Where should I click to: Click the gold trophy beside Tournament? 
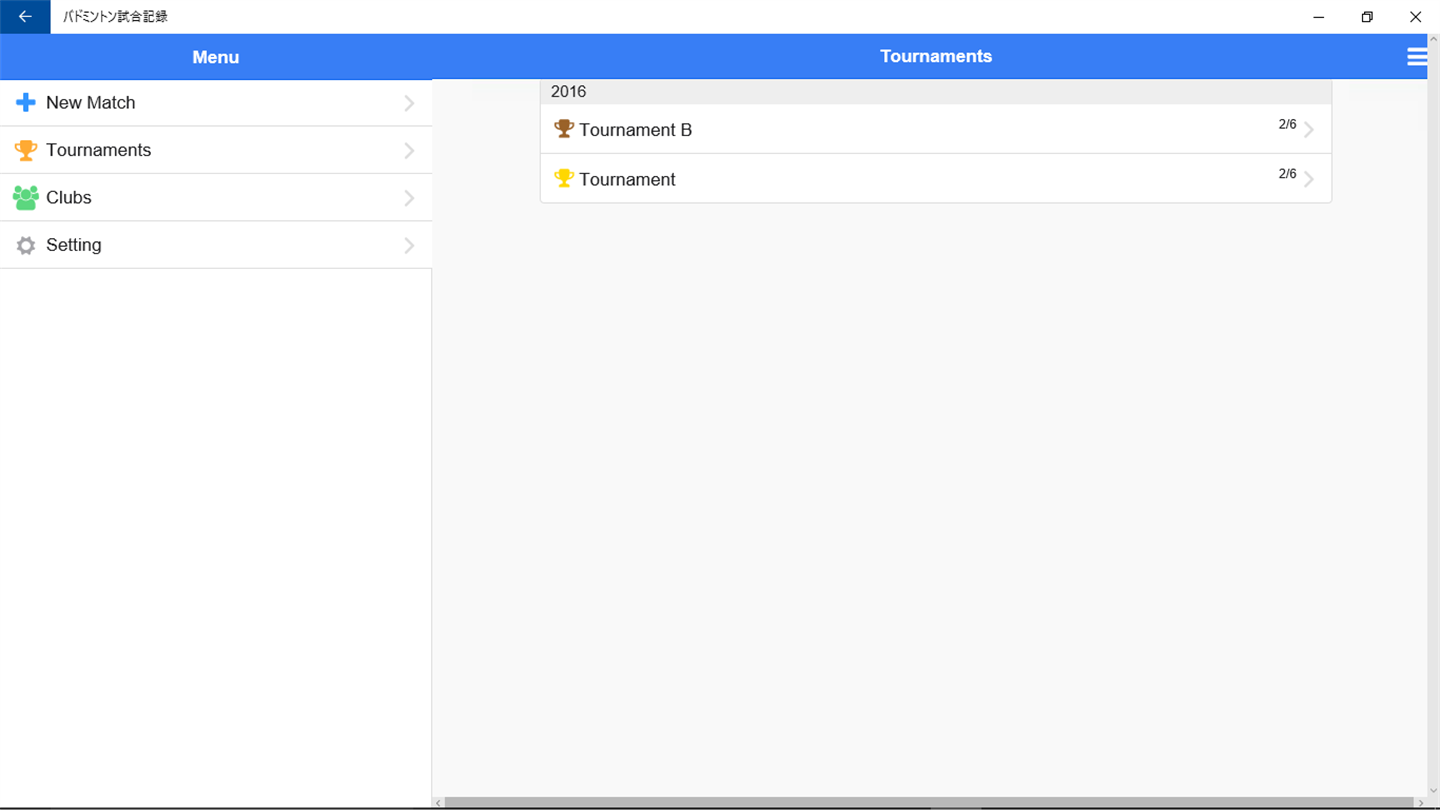pyautogui.click(x=564, y=178)
